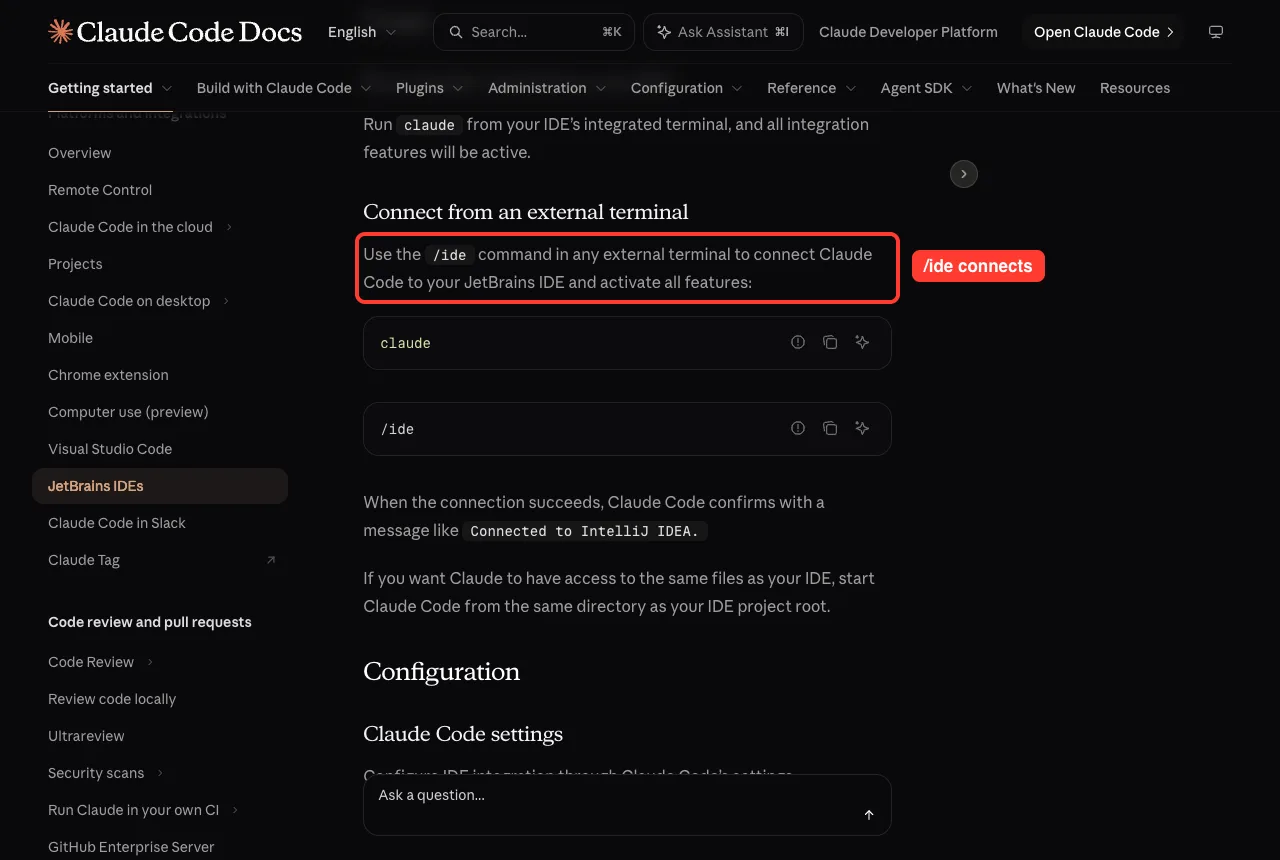The width and height of the screenshot is (1280, 860).
Task: Click the magnifier icon in the search box
Action: click(456, 32)
